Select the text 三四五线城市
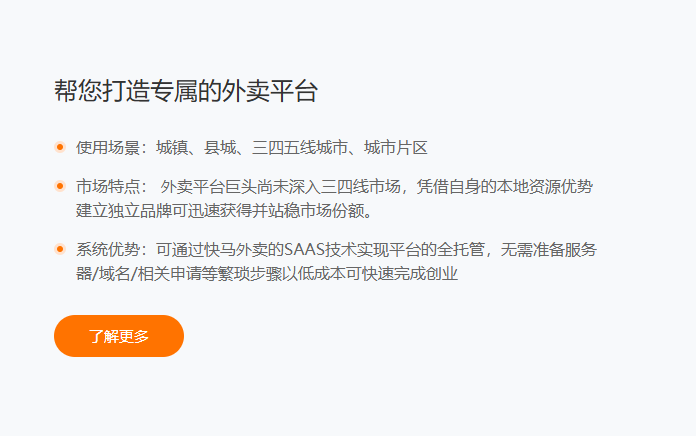The width and height of the screenshot is (696, 436). pyautogui.click(x=300, y=147)
